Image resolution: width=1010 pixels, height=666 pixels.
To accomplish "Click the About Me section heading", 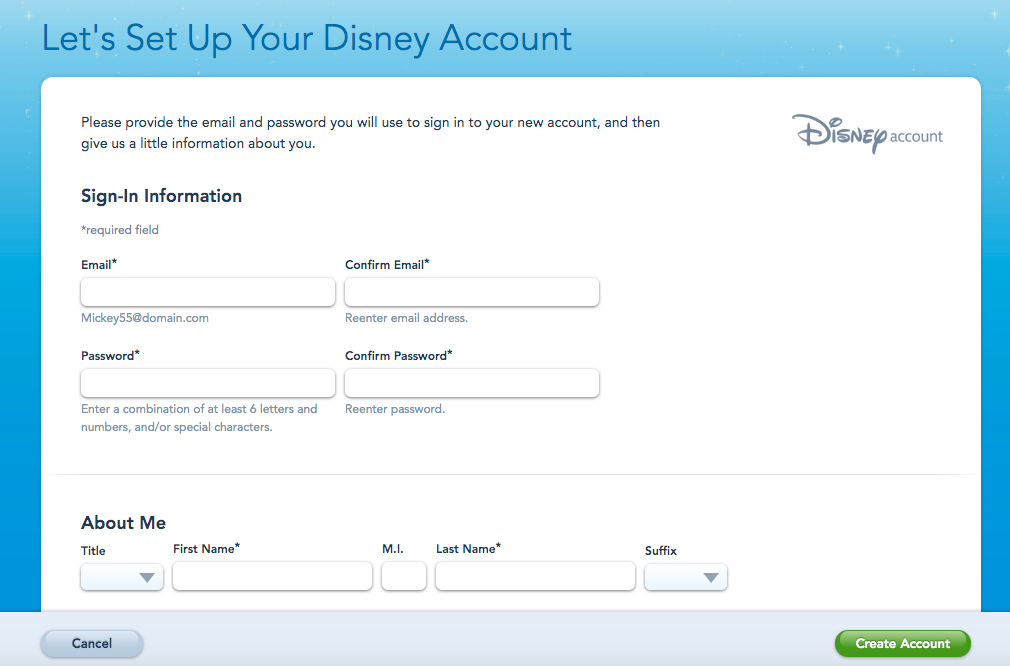I will click(x=123, y=523).
